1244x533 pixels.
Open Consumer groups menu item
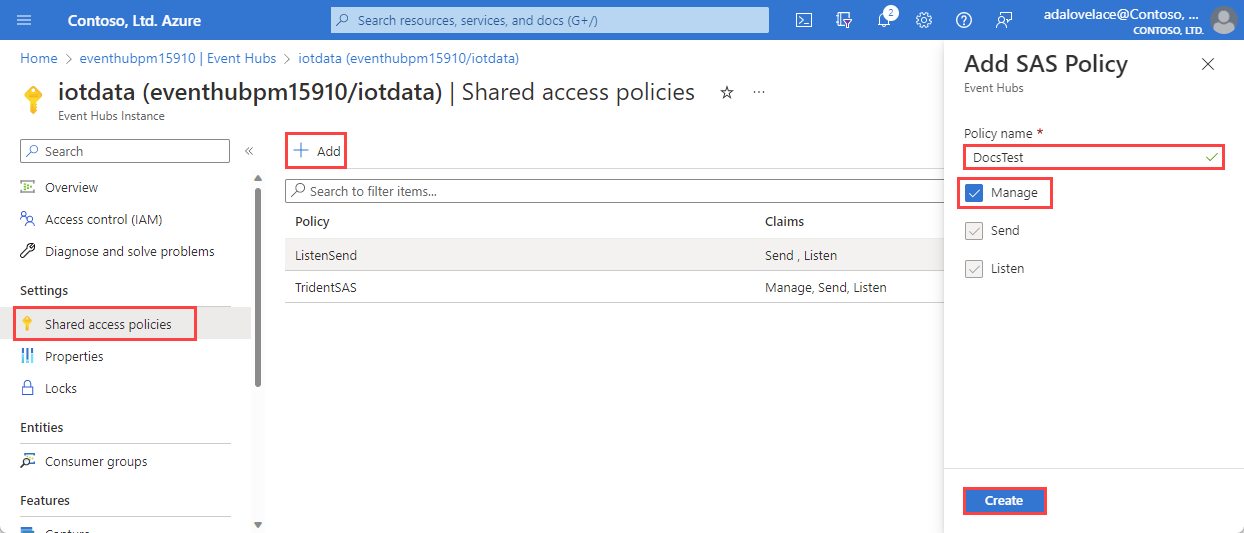tap(96, 461)
